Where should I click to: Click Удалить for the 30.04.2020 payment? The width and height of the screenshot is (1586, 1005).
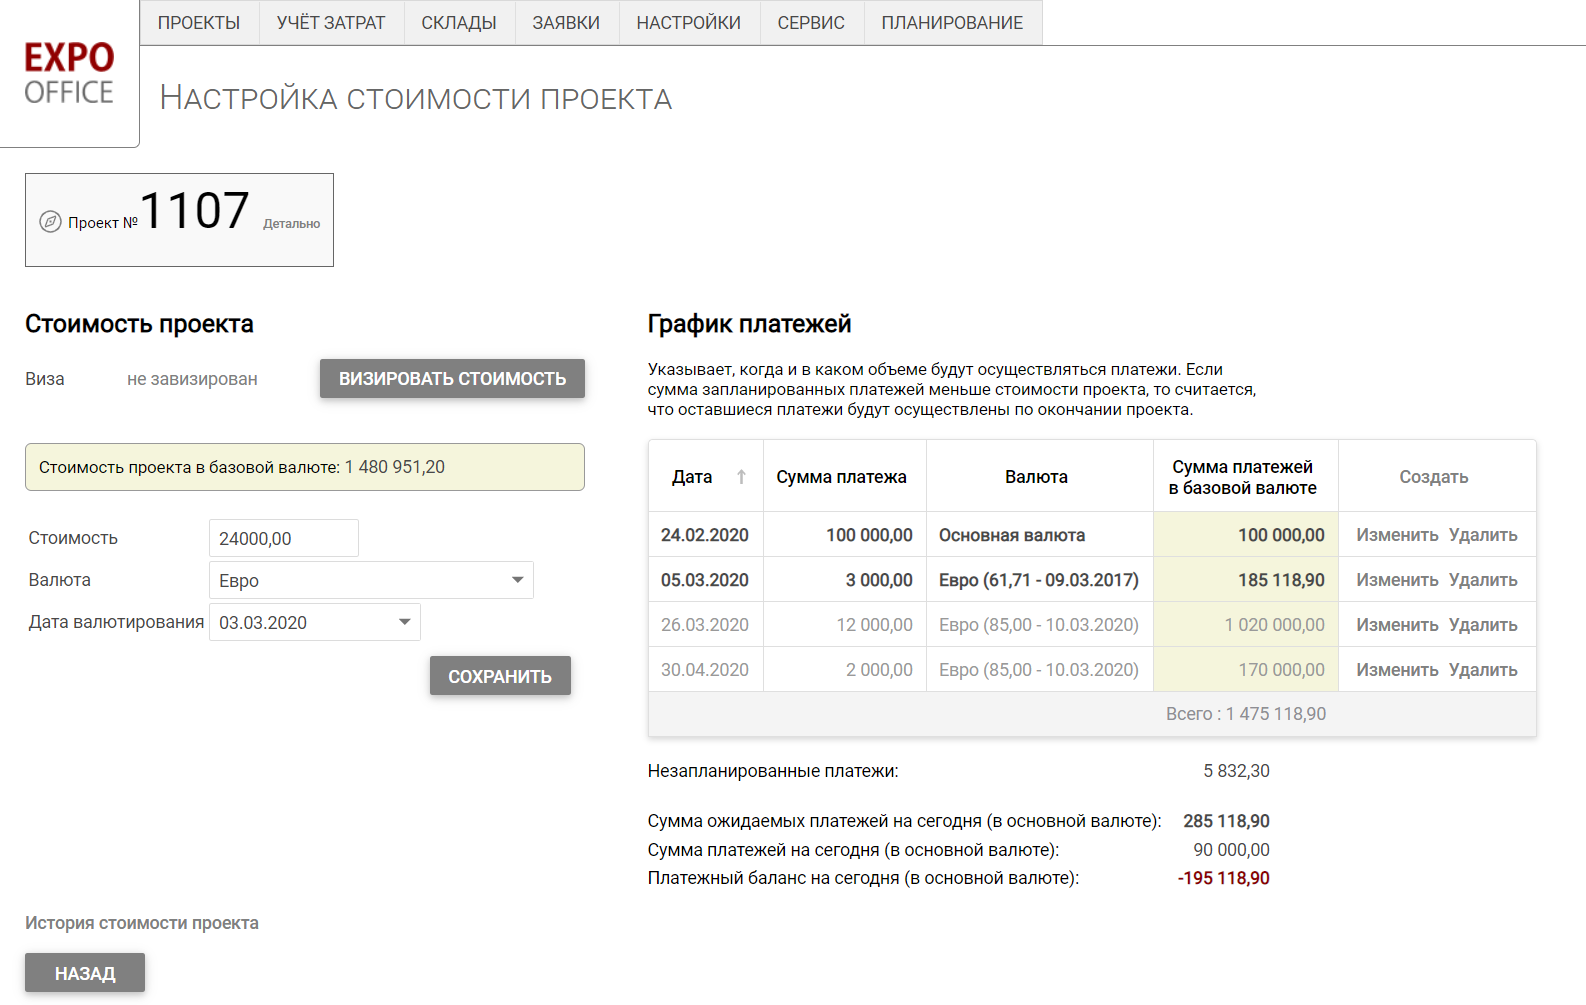coord(1482,670)
